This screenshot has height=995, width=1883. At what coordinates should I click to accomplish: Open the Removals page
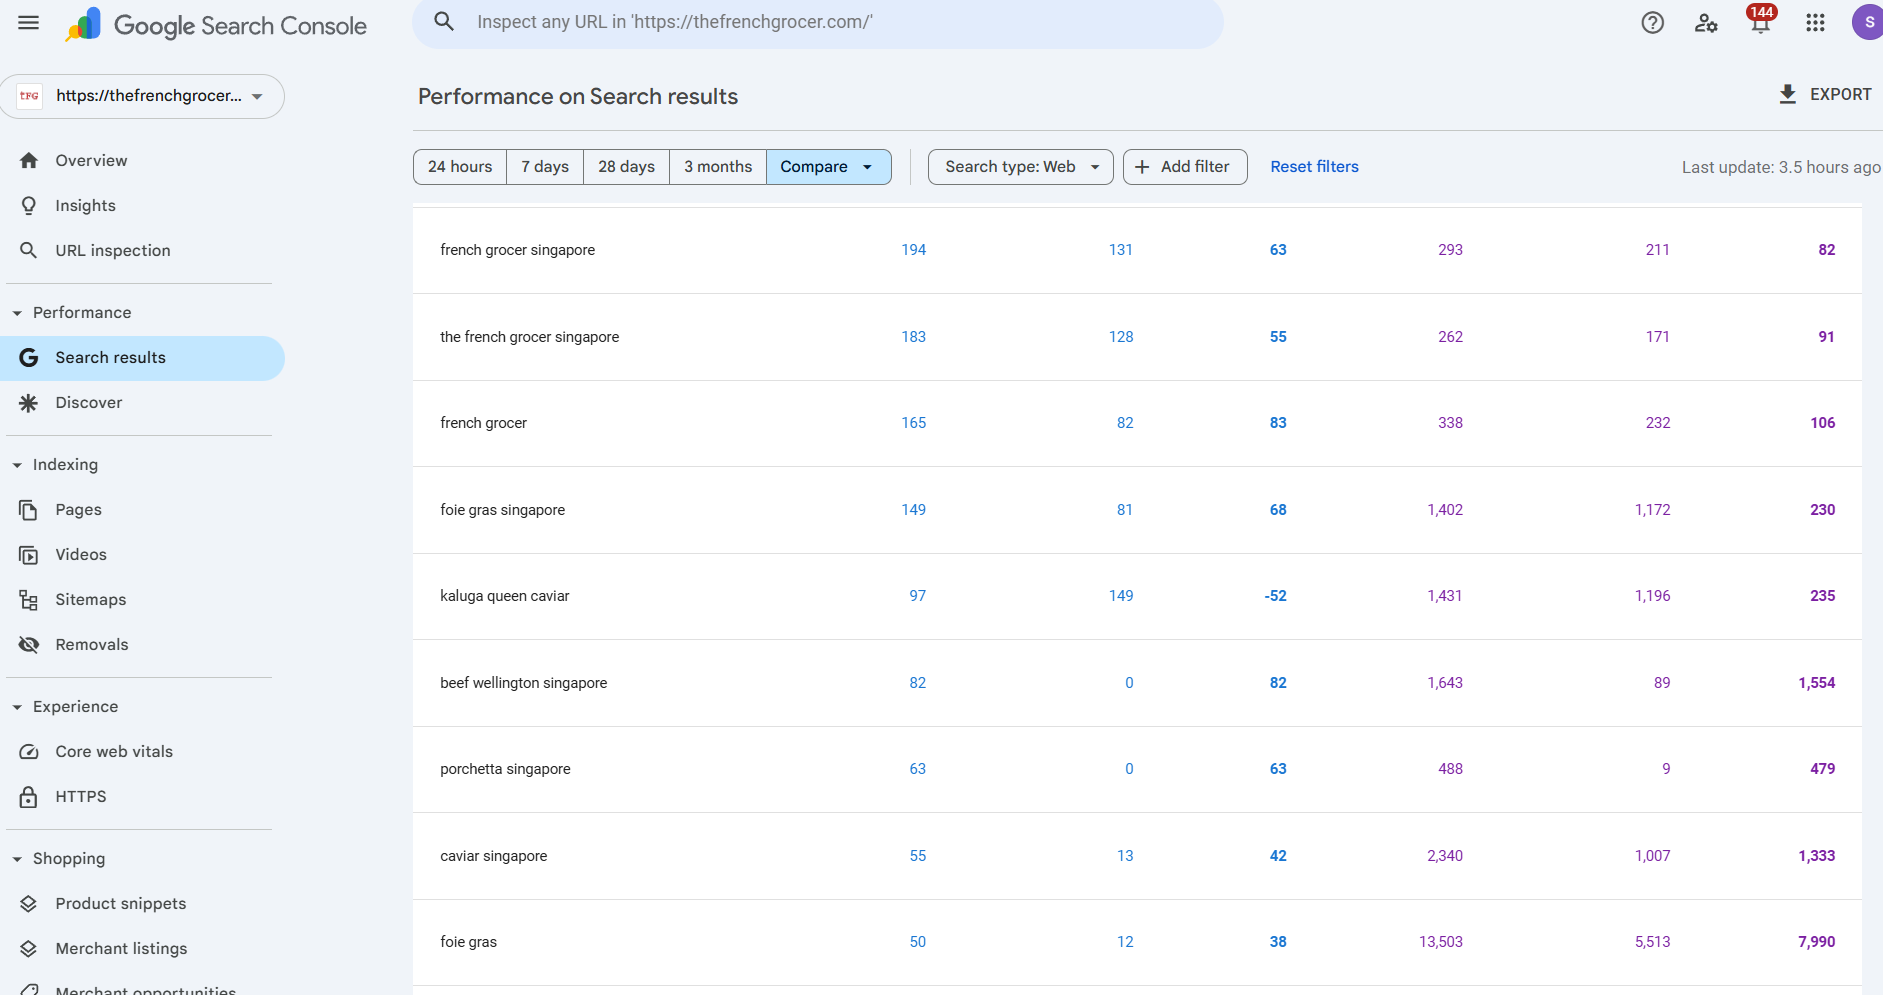91,645
